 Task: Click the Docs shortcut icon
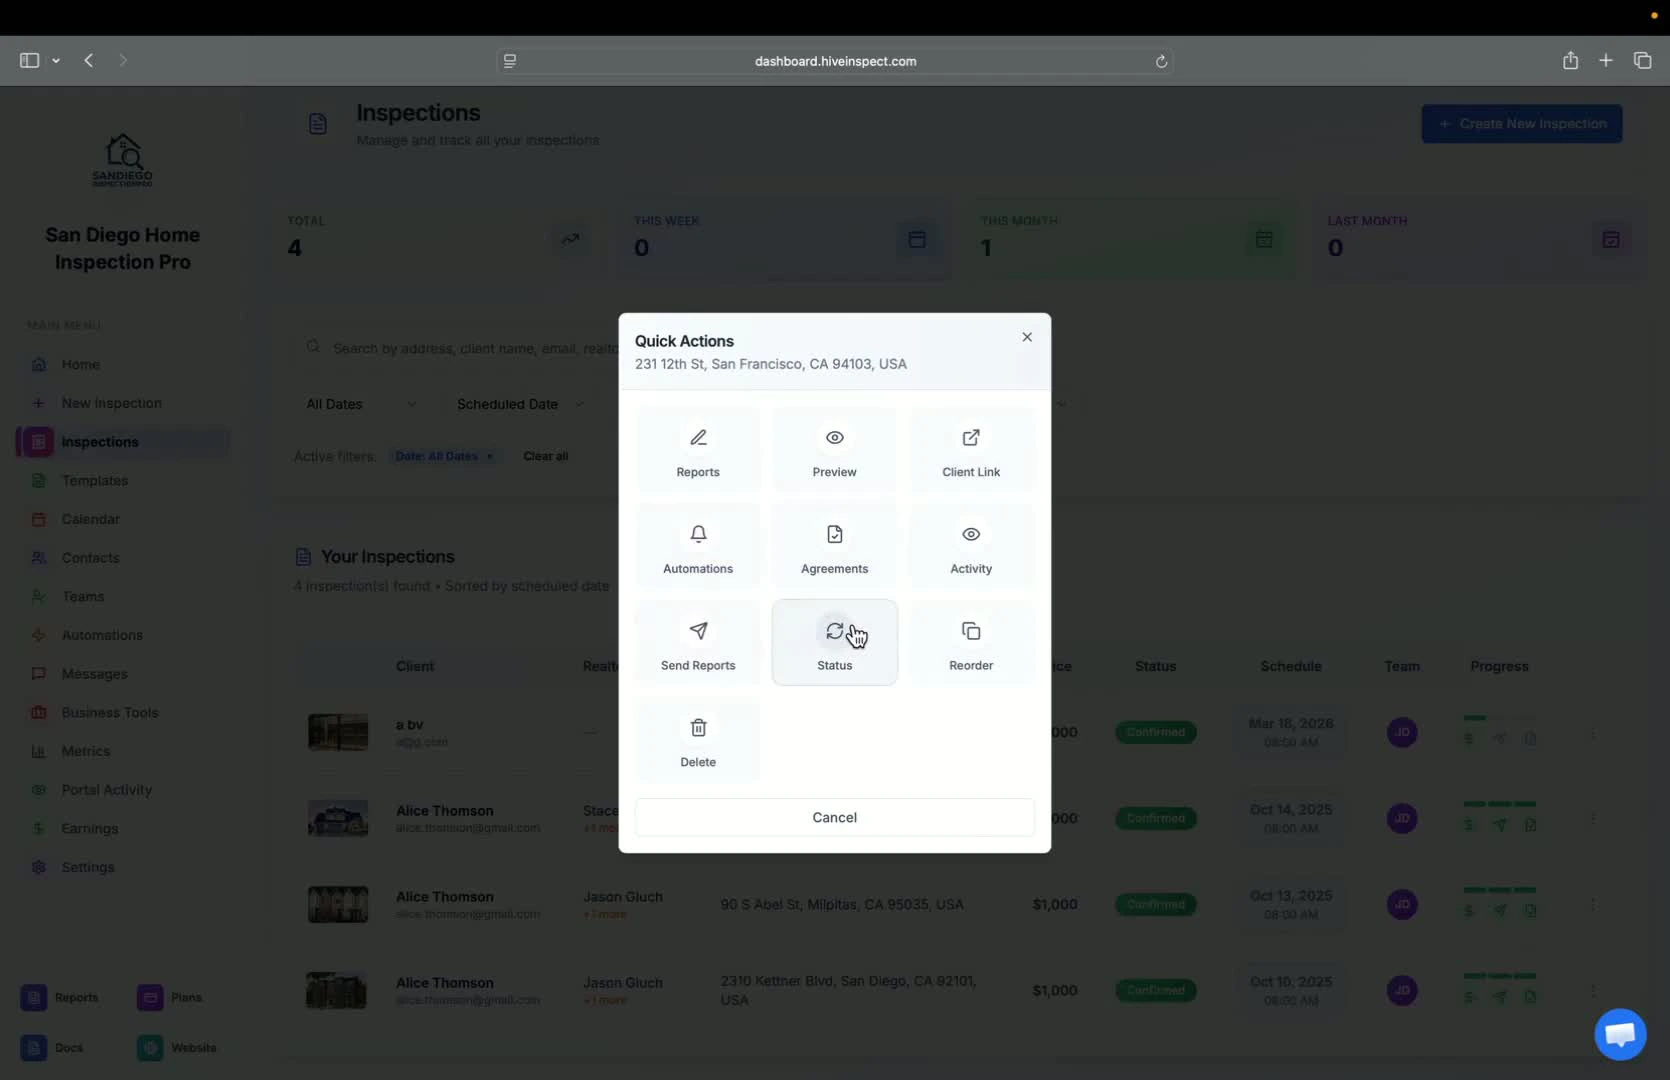(34, 1048)
